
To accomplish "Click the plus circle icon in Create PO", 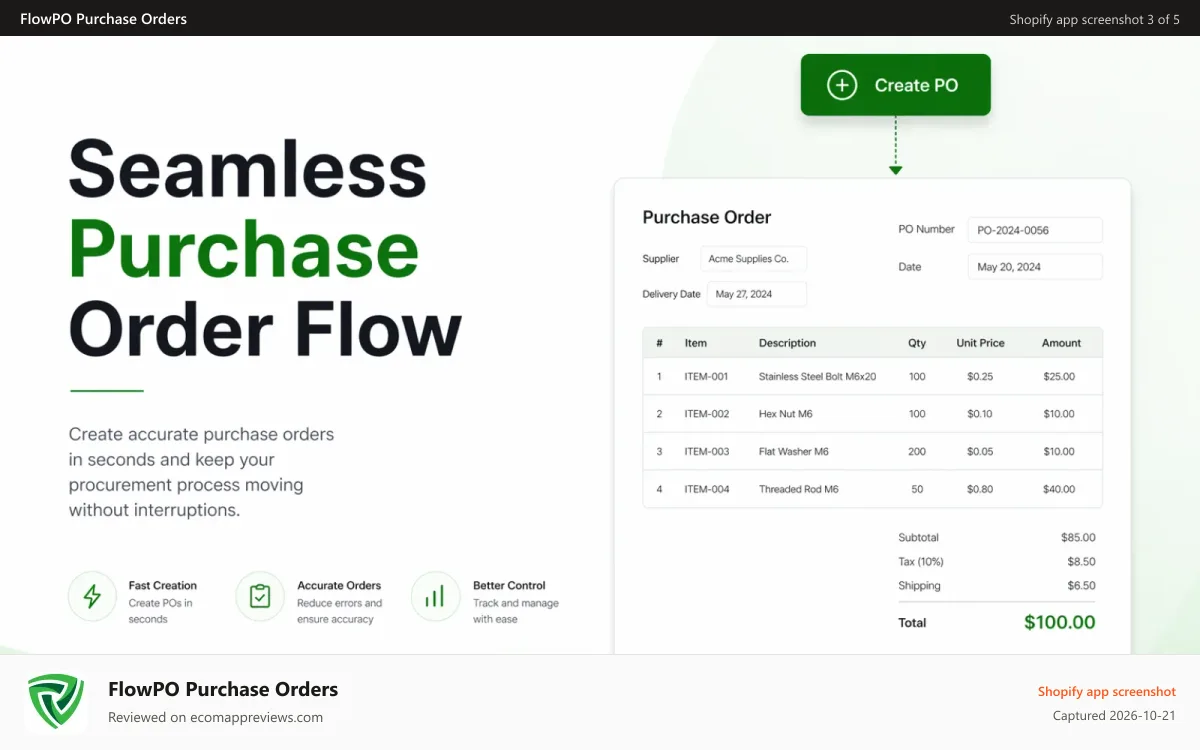I will [x=842, y=85].
